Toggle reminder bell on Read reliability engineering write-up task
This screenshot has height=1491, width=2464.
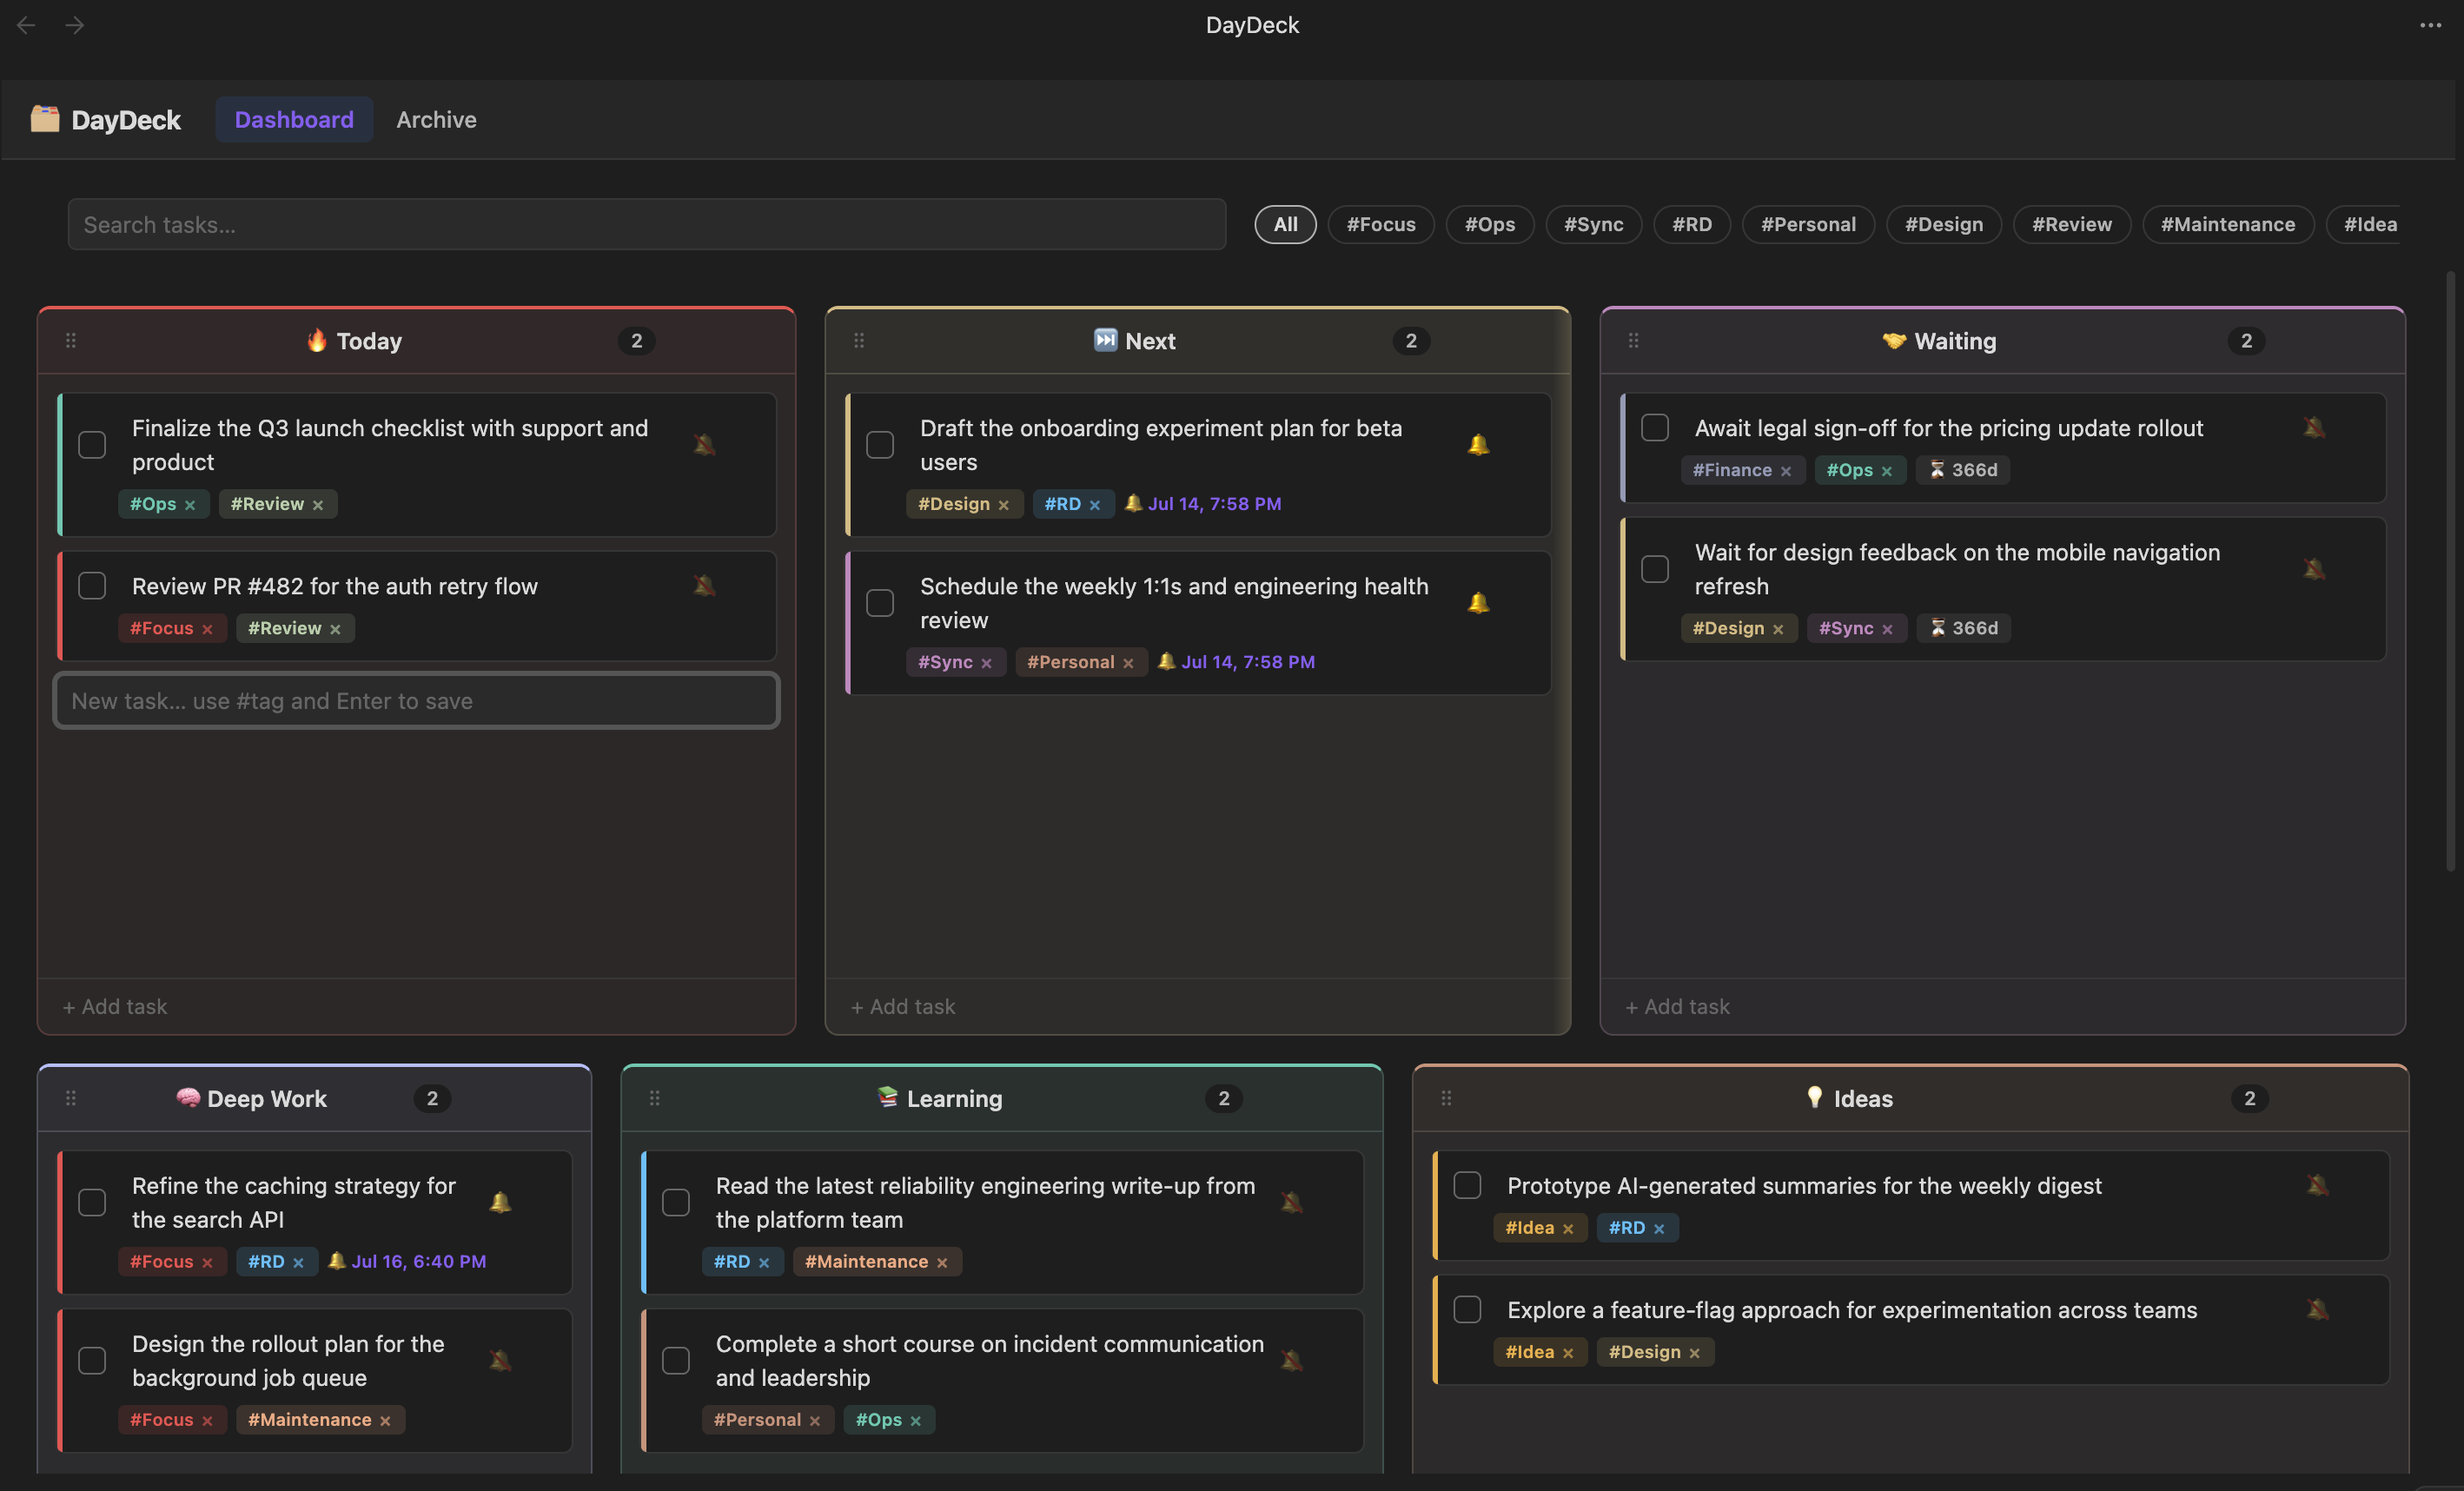click(x=1291, y=1202)
